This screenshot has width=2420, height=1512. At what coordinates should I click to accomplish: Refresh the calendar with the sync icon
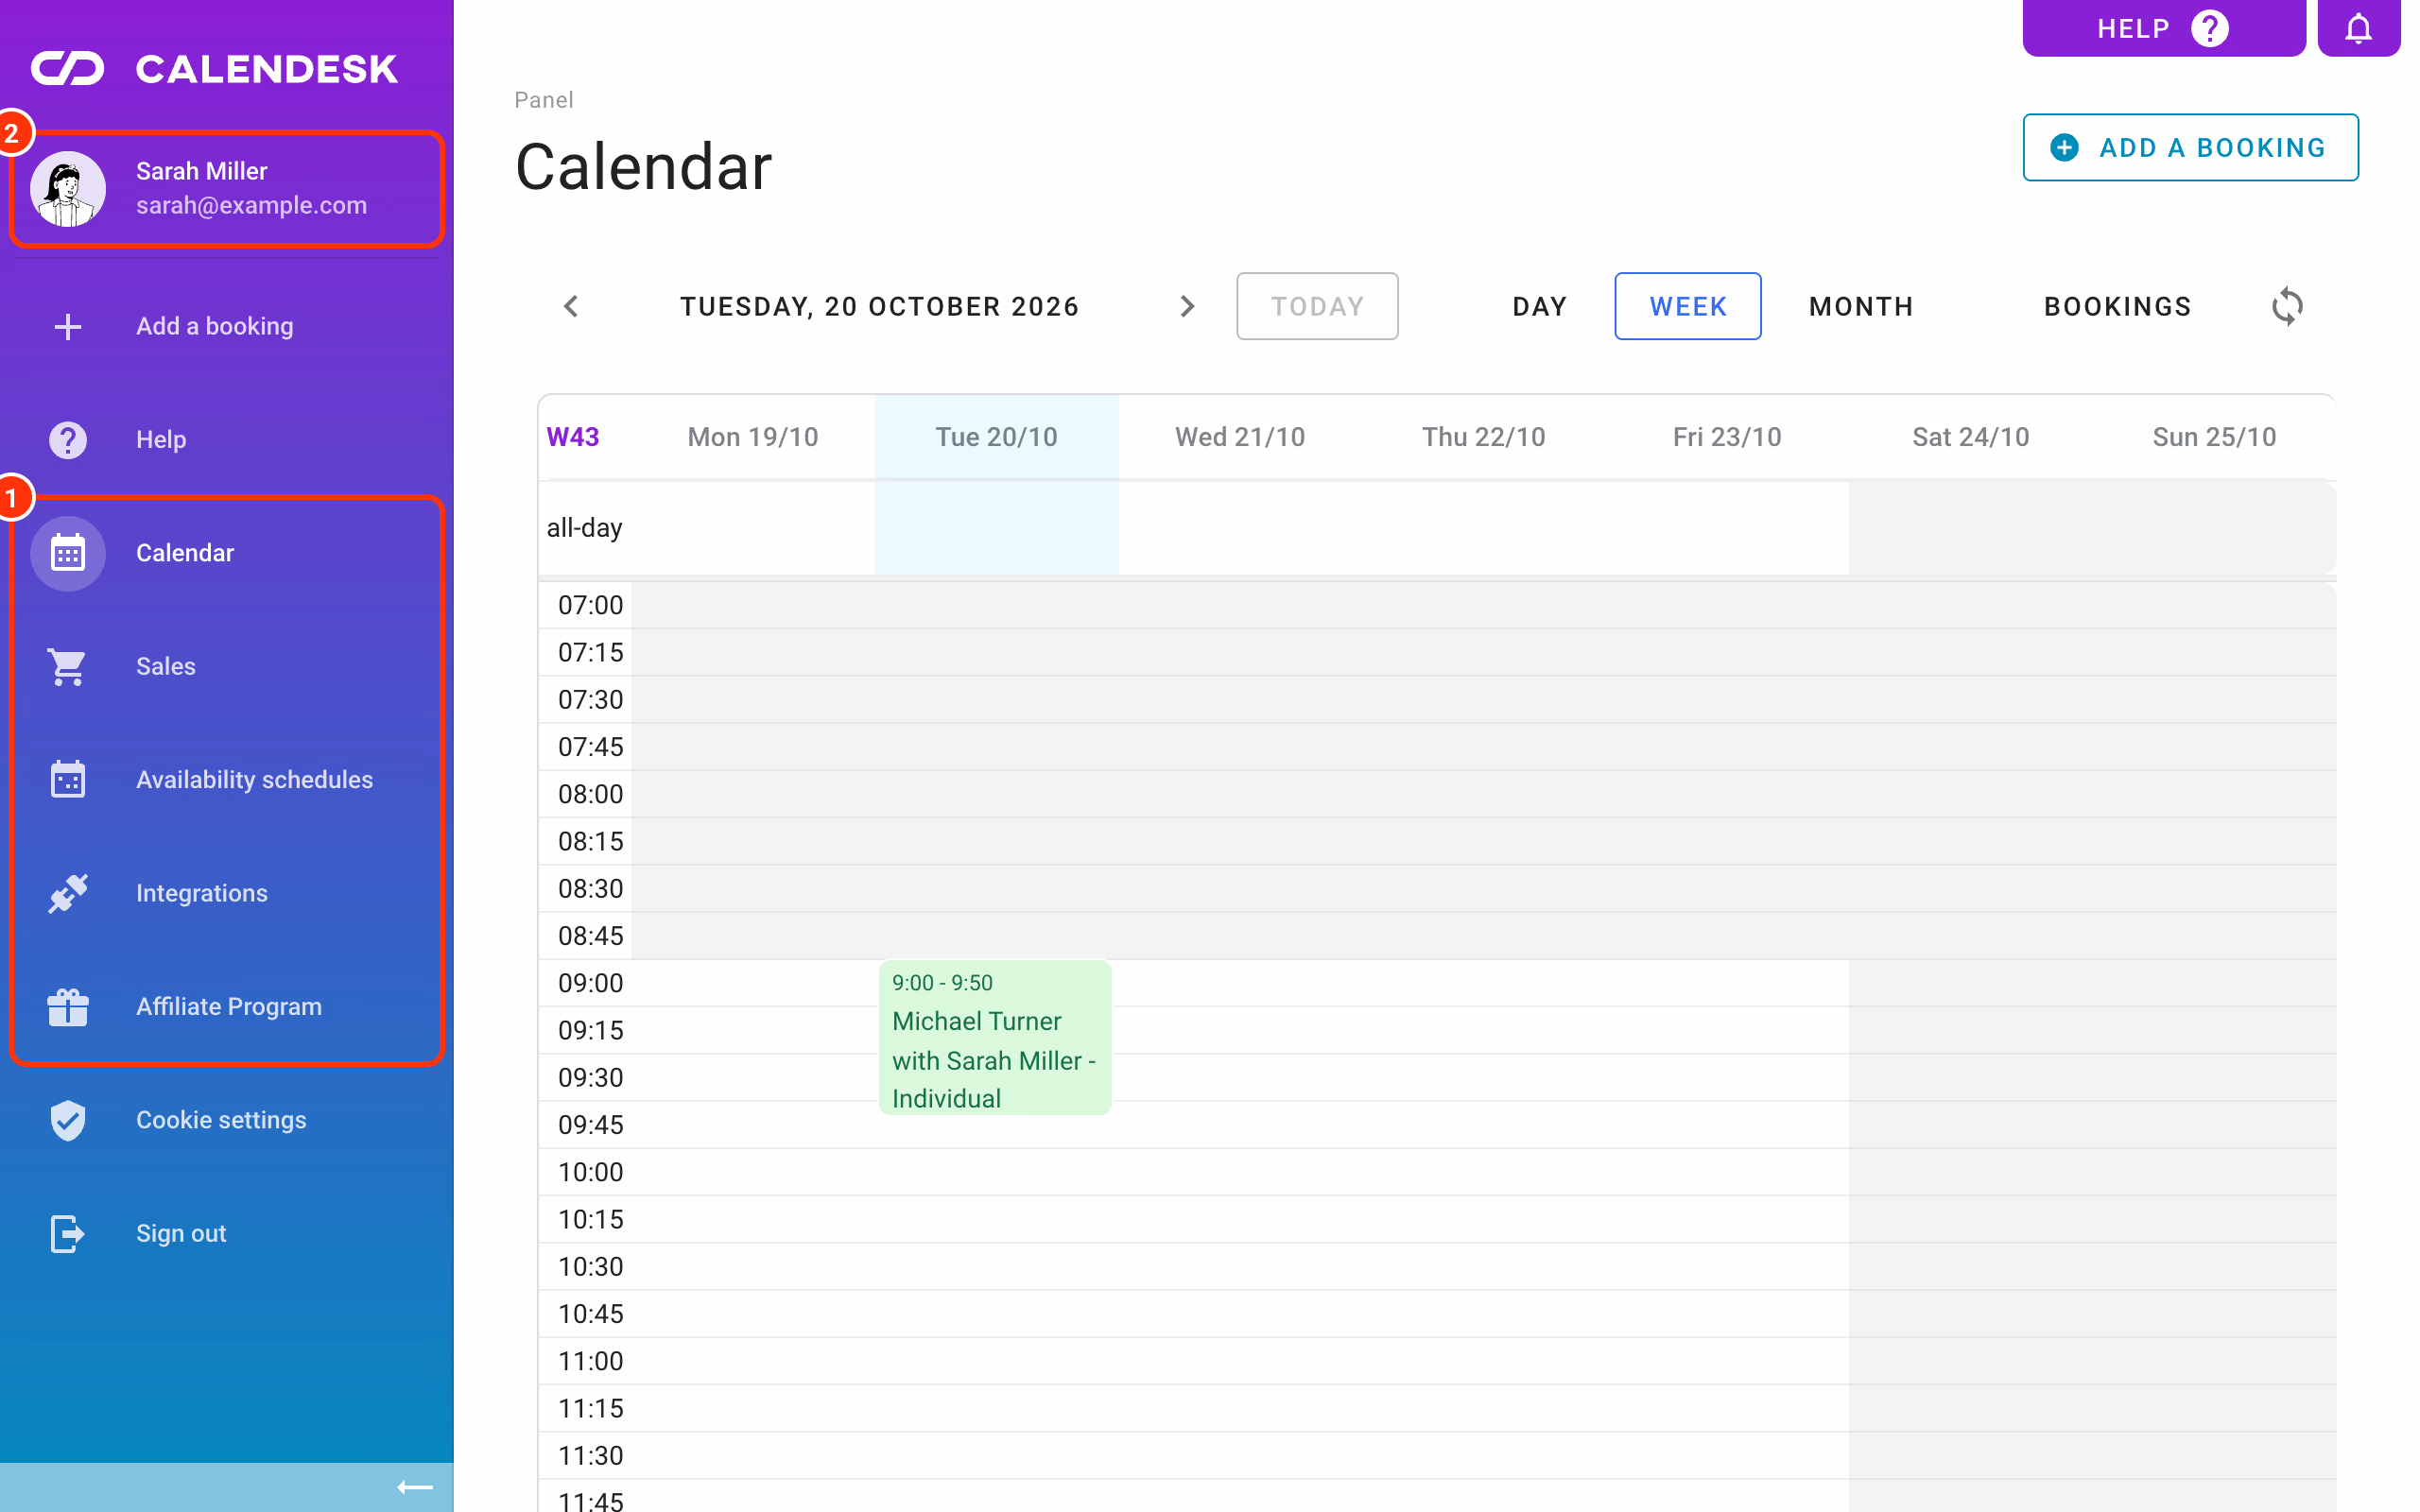(2287, 306)
